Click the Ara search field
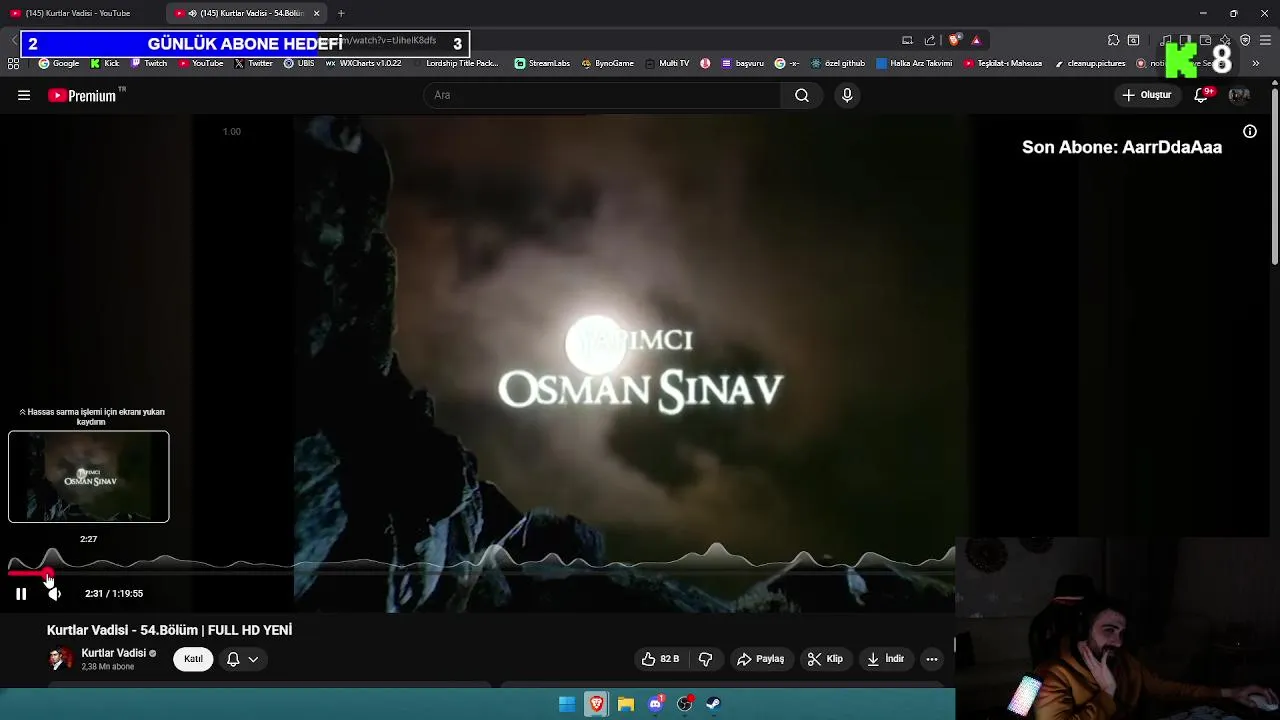The image size is (1280, 720). click(x=603, y=95)
